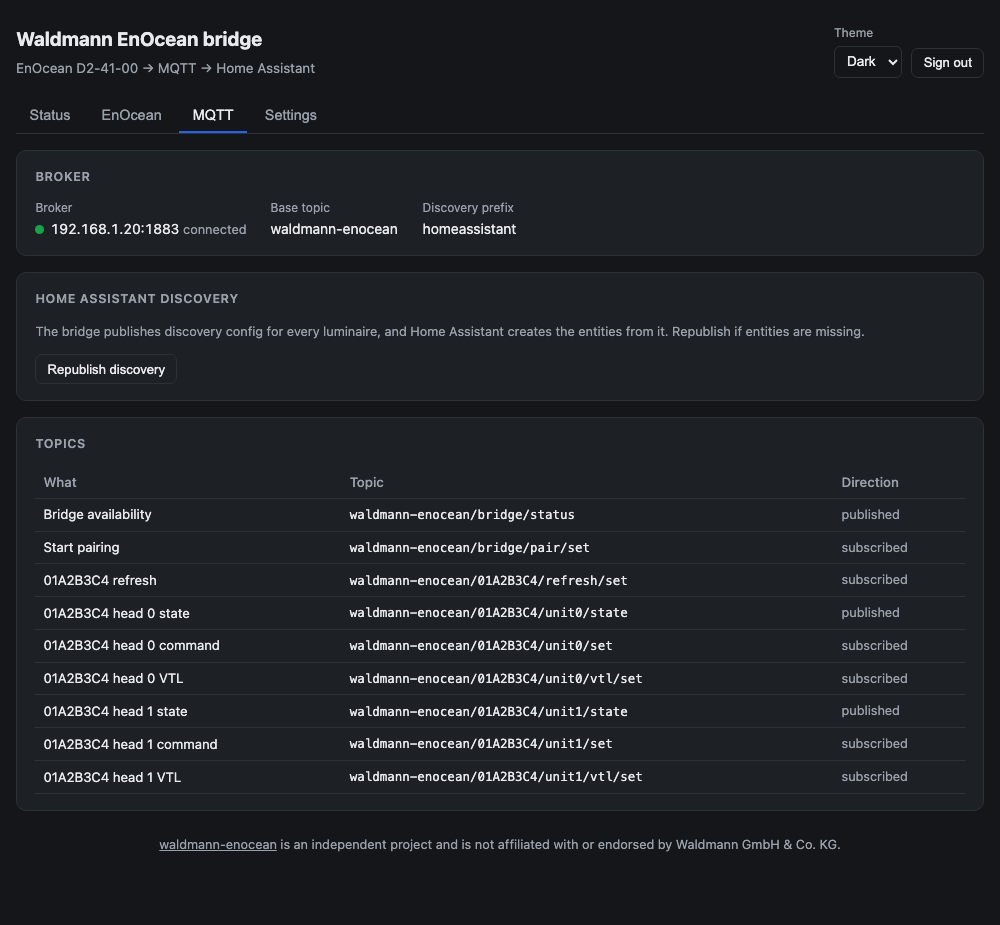Select topic waldmann-enocean/01A2B3C4/refresh/set
The image size is (1000, 925).
click(x=489, y=581)
